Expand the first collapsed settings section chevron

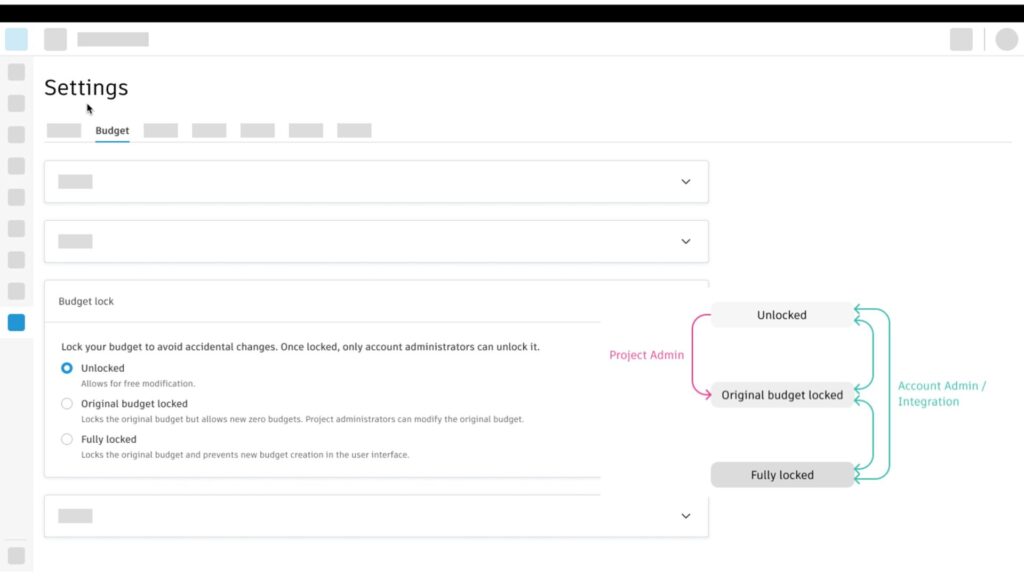tap(686, 182)
